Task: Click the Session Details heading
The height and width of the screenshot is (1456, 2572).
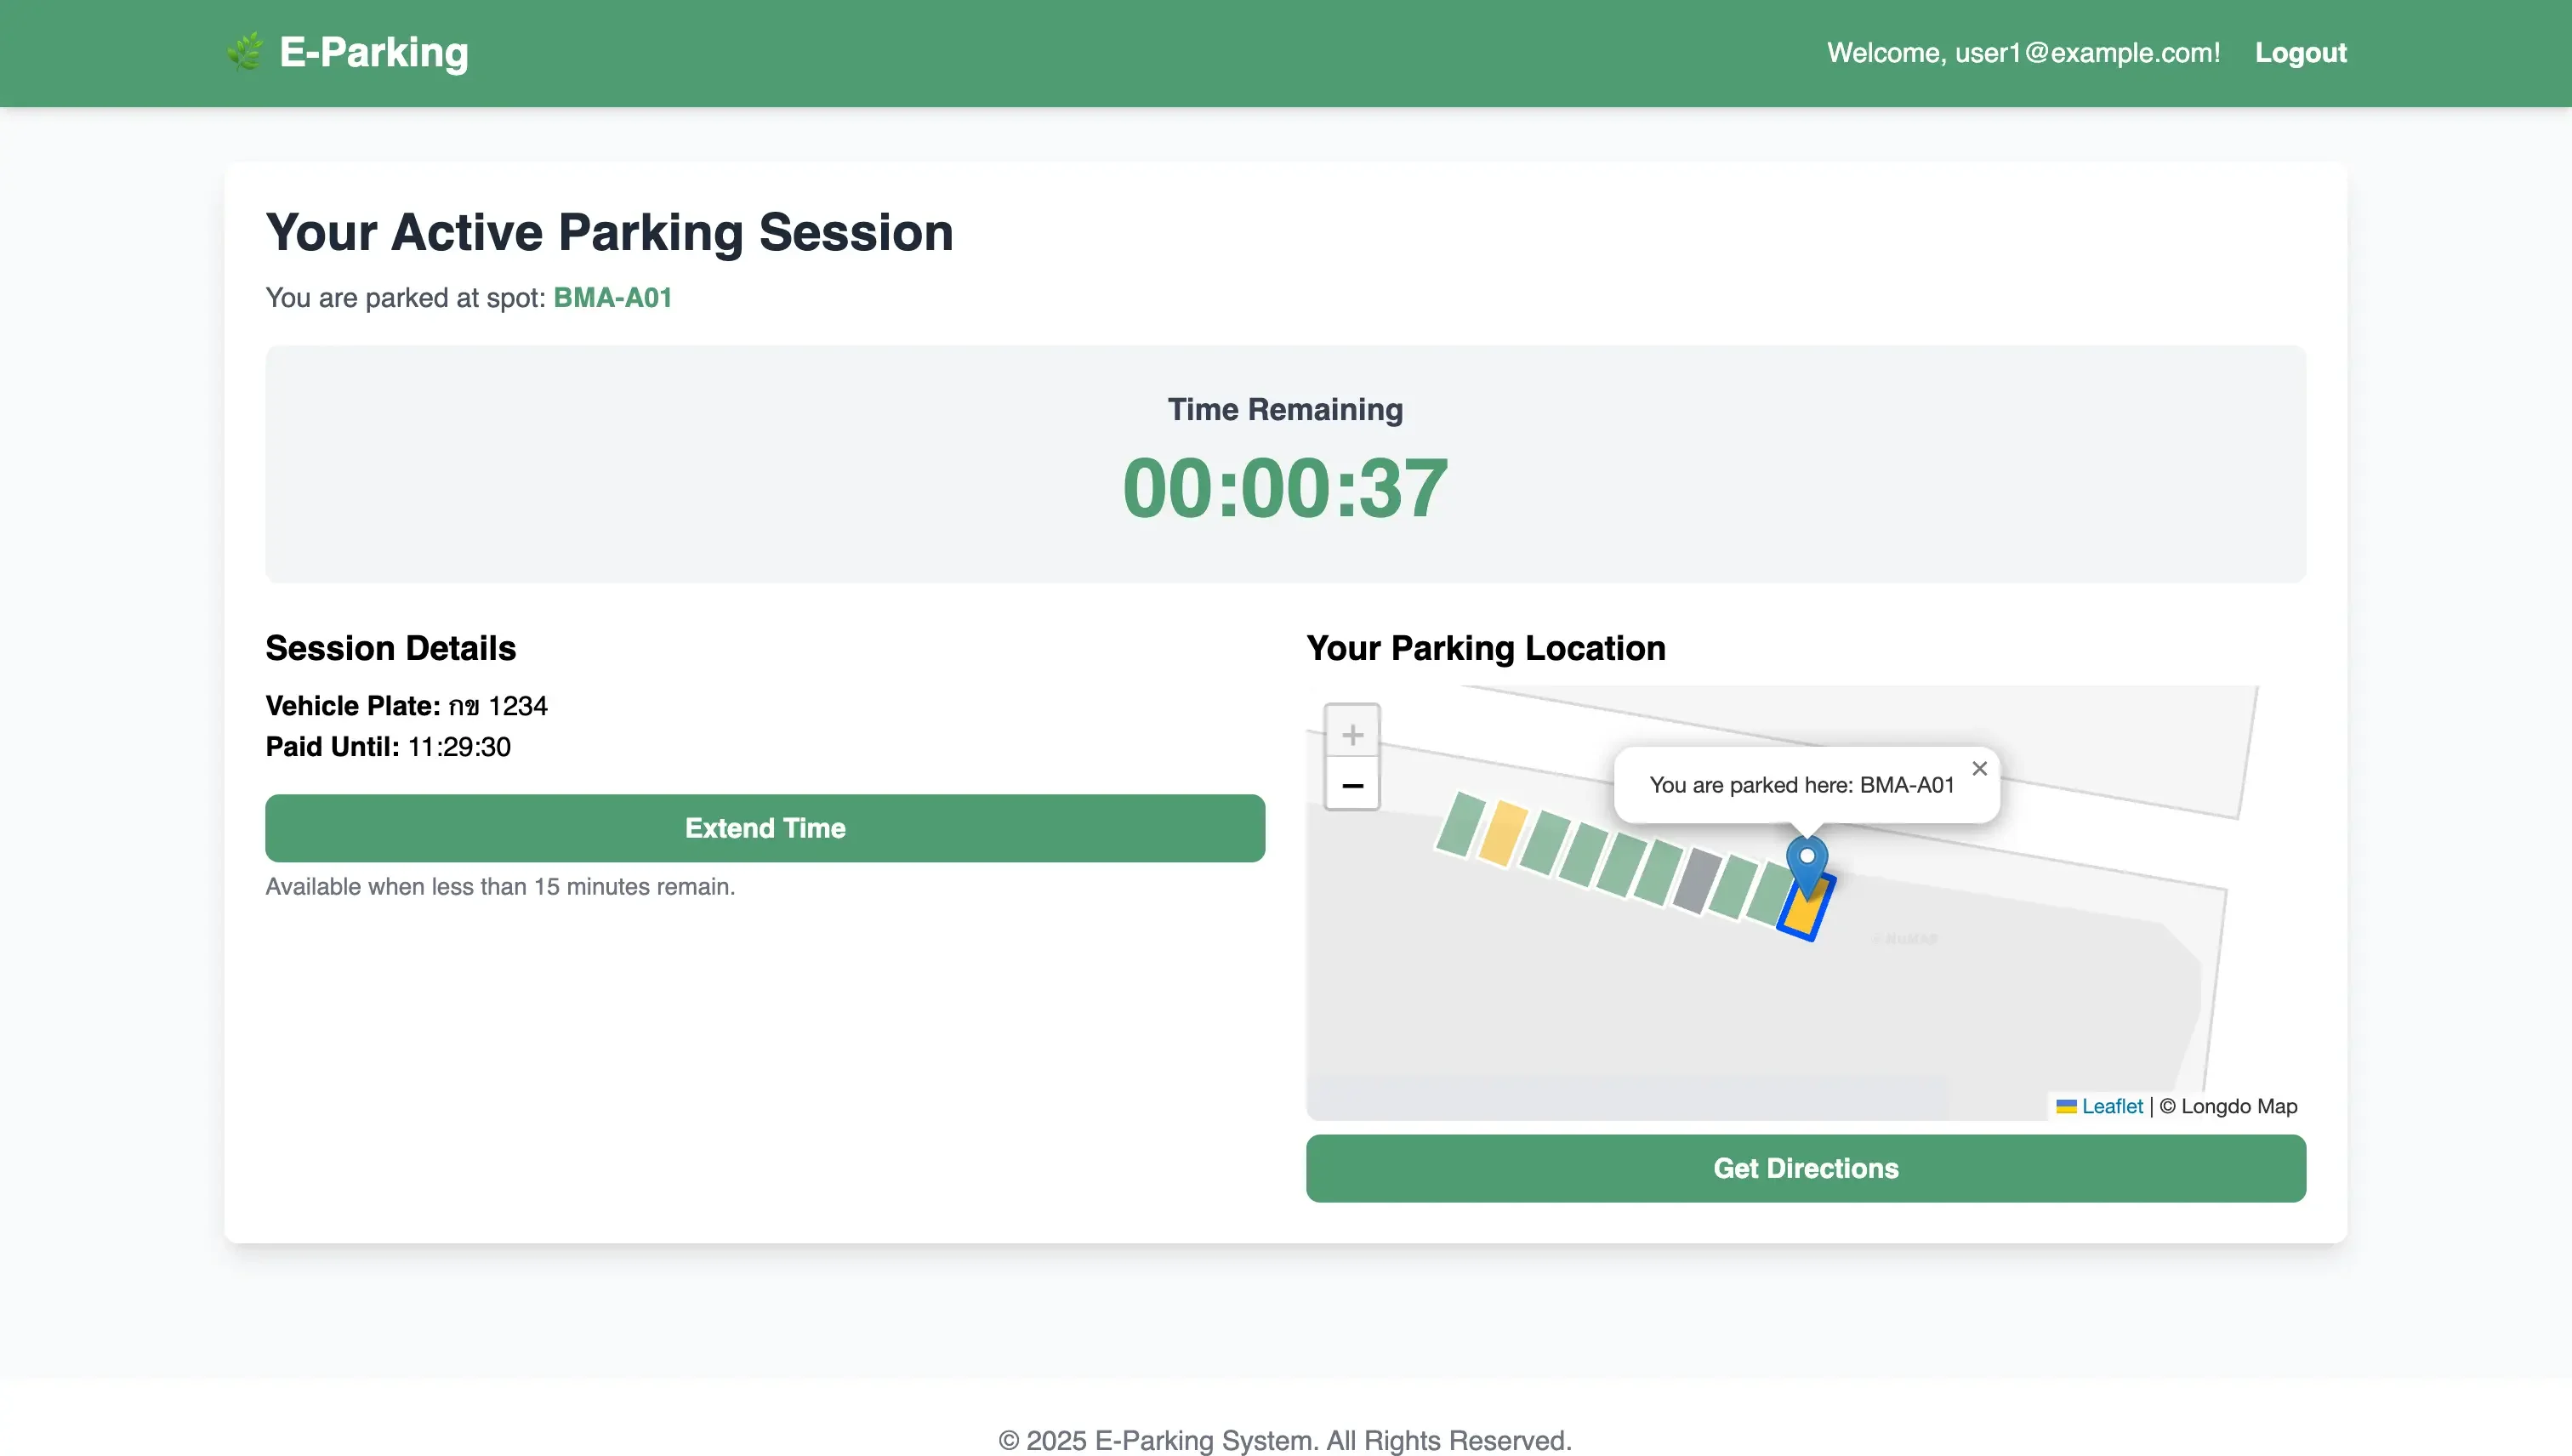Action: (390, 648)
